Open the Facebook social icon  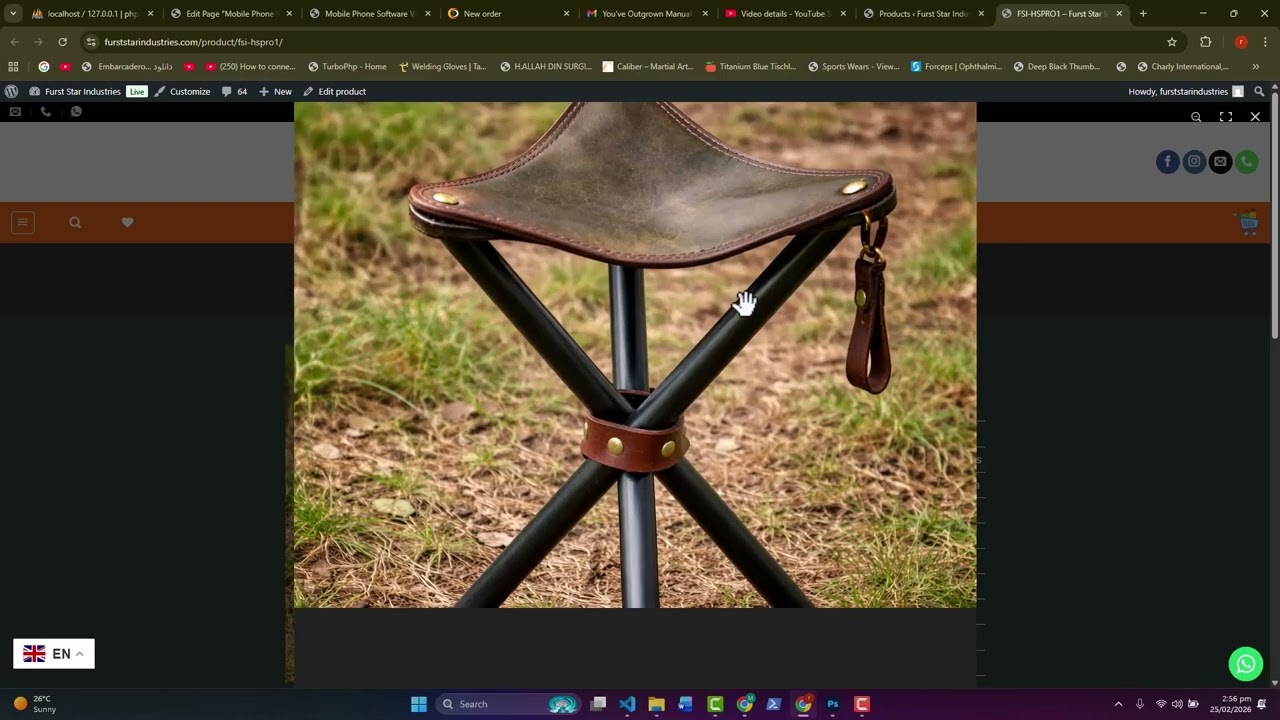[x=1167, y=161]
